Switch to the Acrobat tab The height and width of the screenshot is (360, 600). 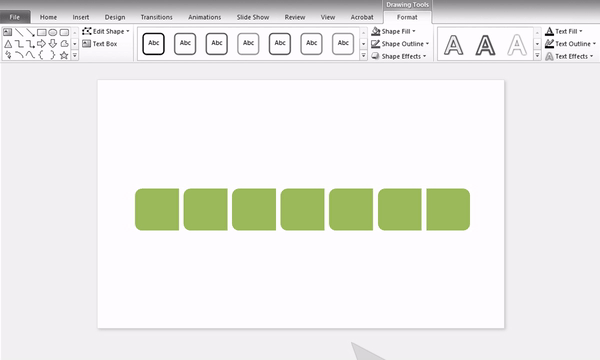point(362,17)
